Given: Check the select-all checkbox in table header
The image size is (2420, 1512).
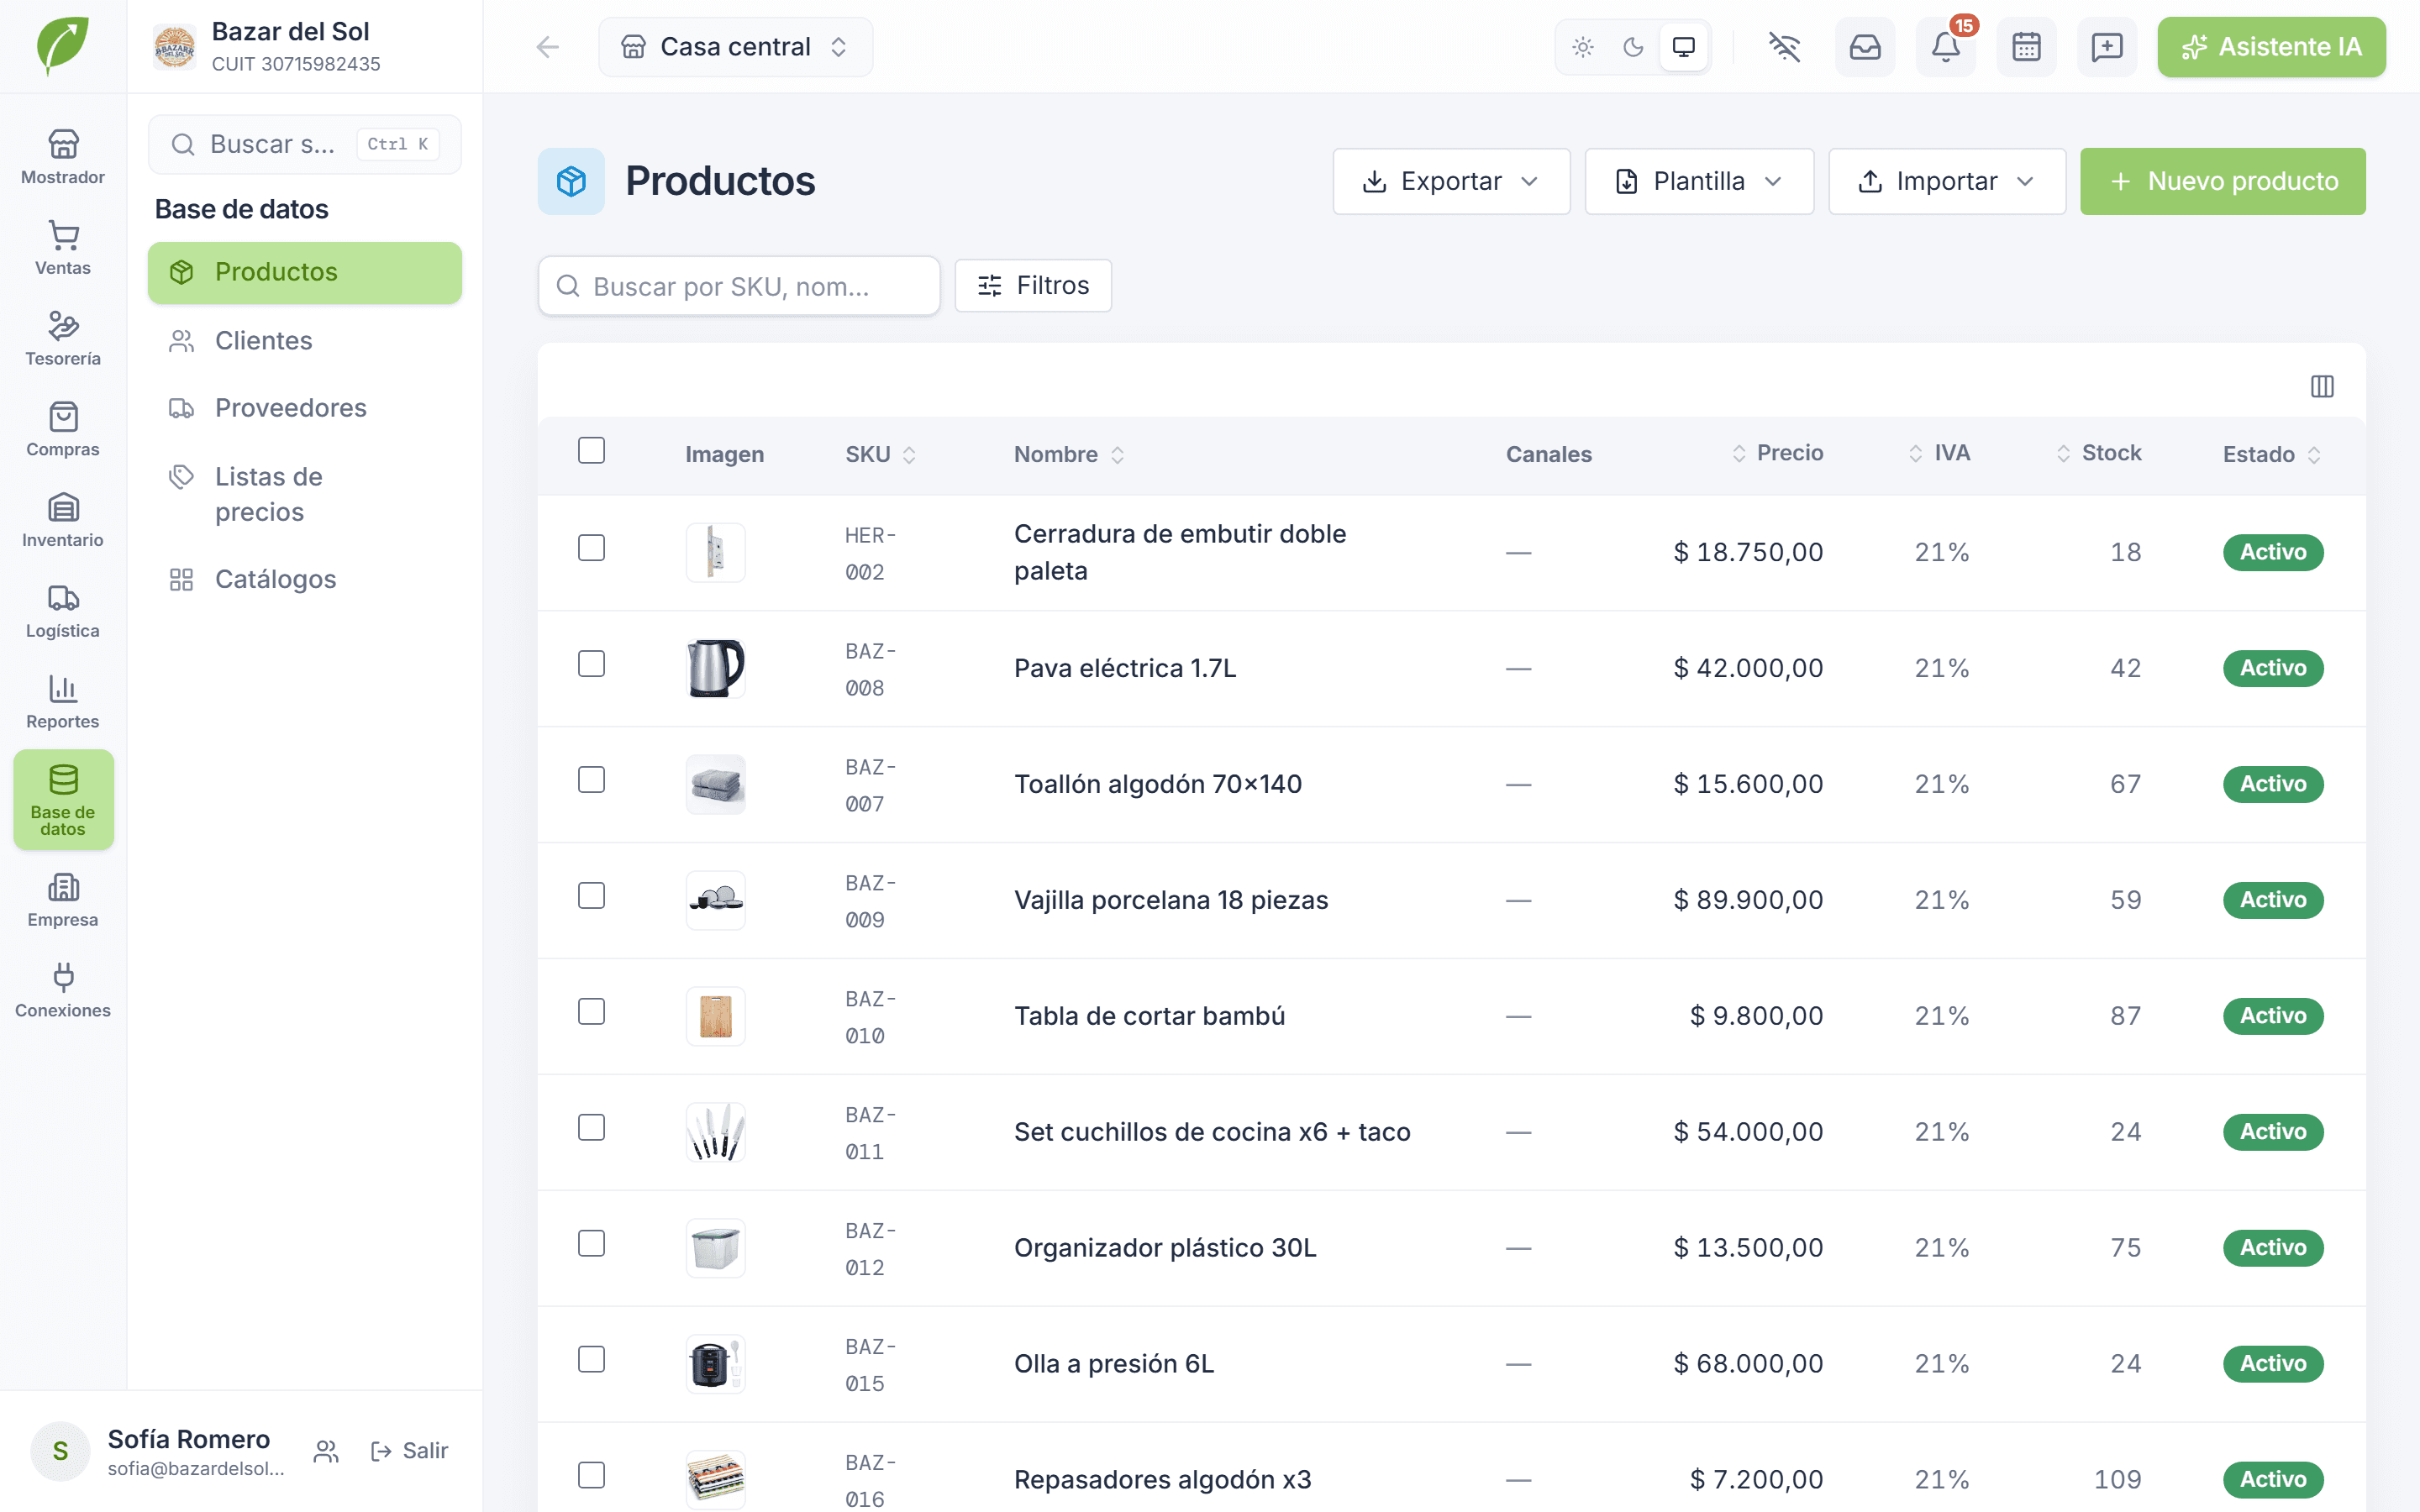Looking at the screenshot, I should [x=591, y=450].
